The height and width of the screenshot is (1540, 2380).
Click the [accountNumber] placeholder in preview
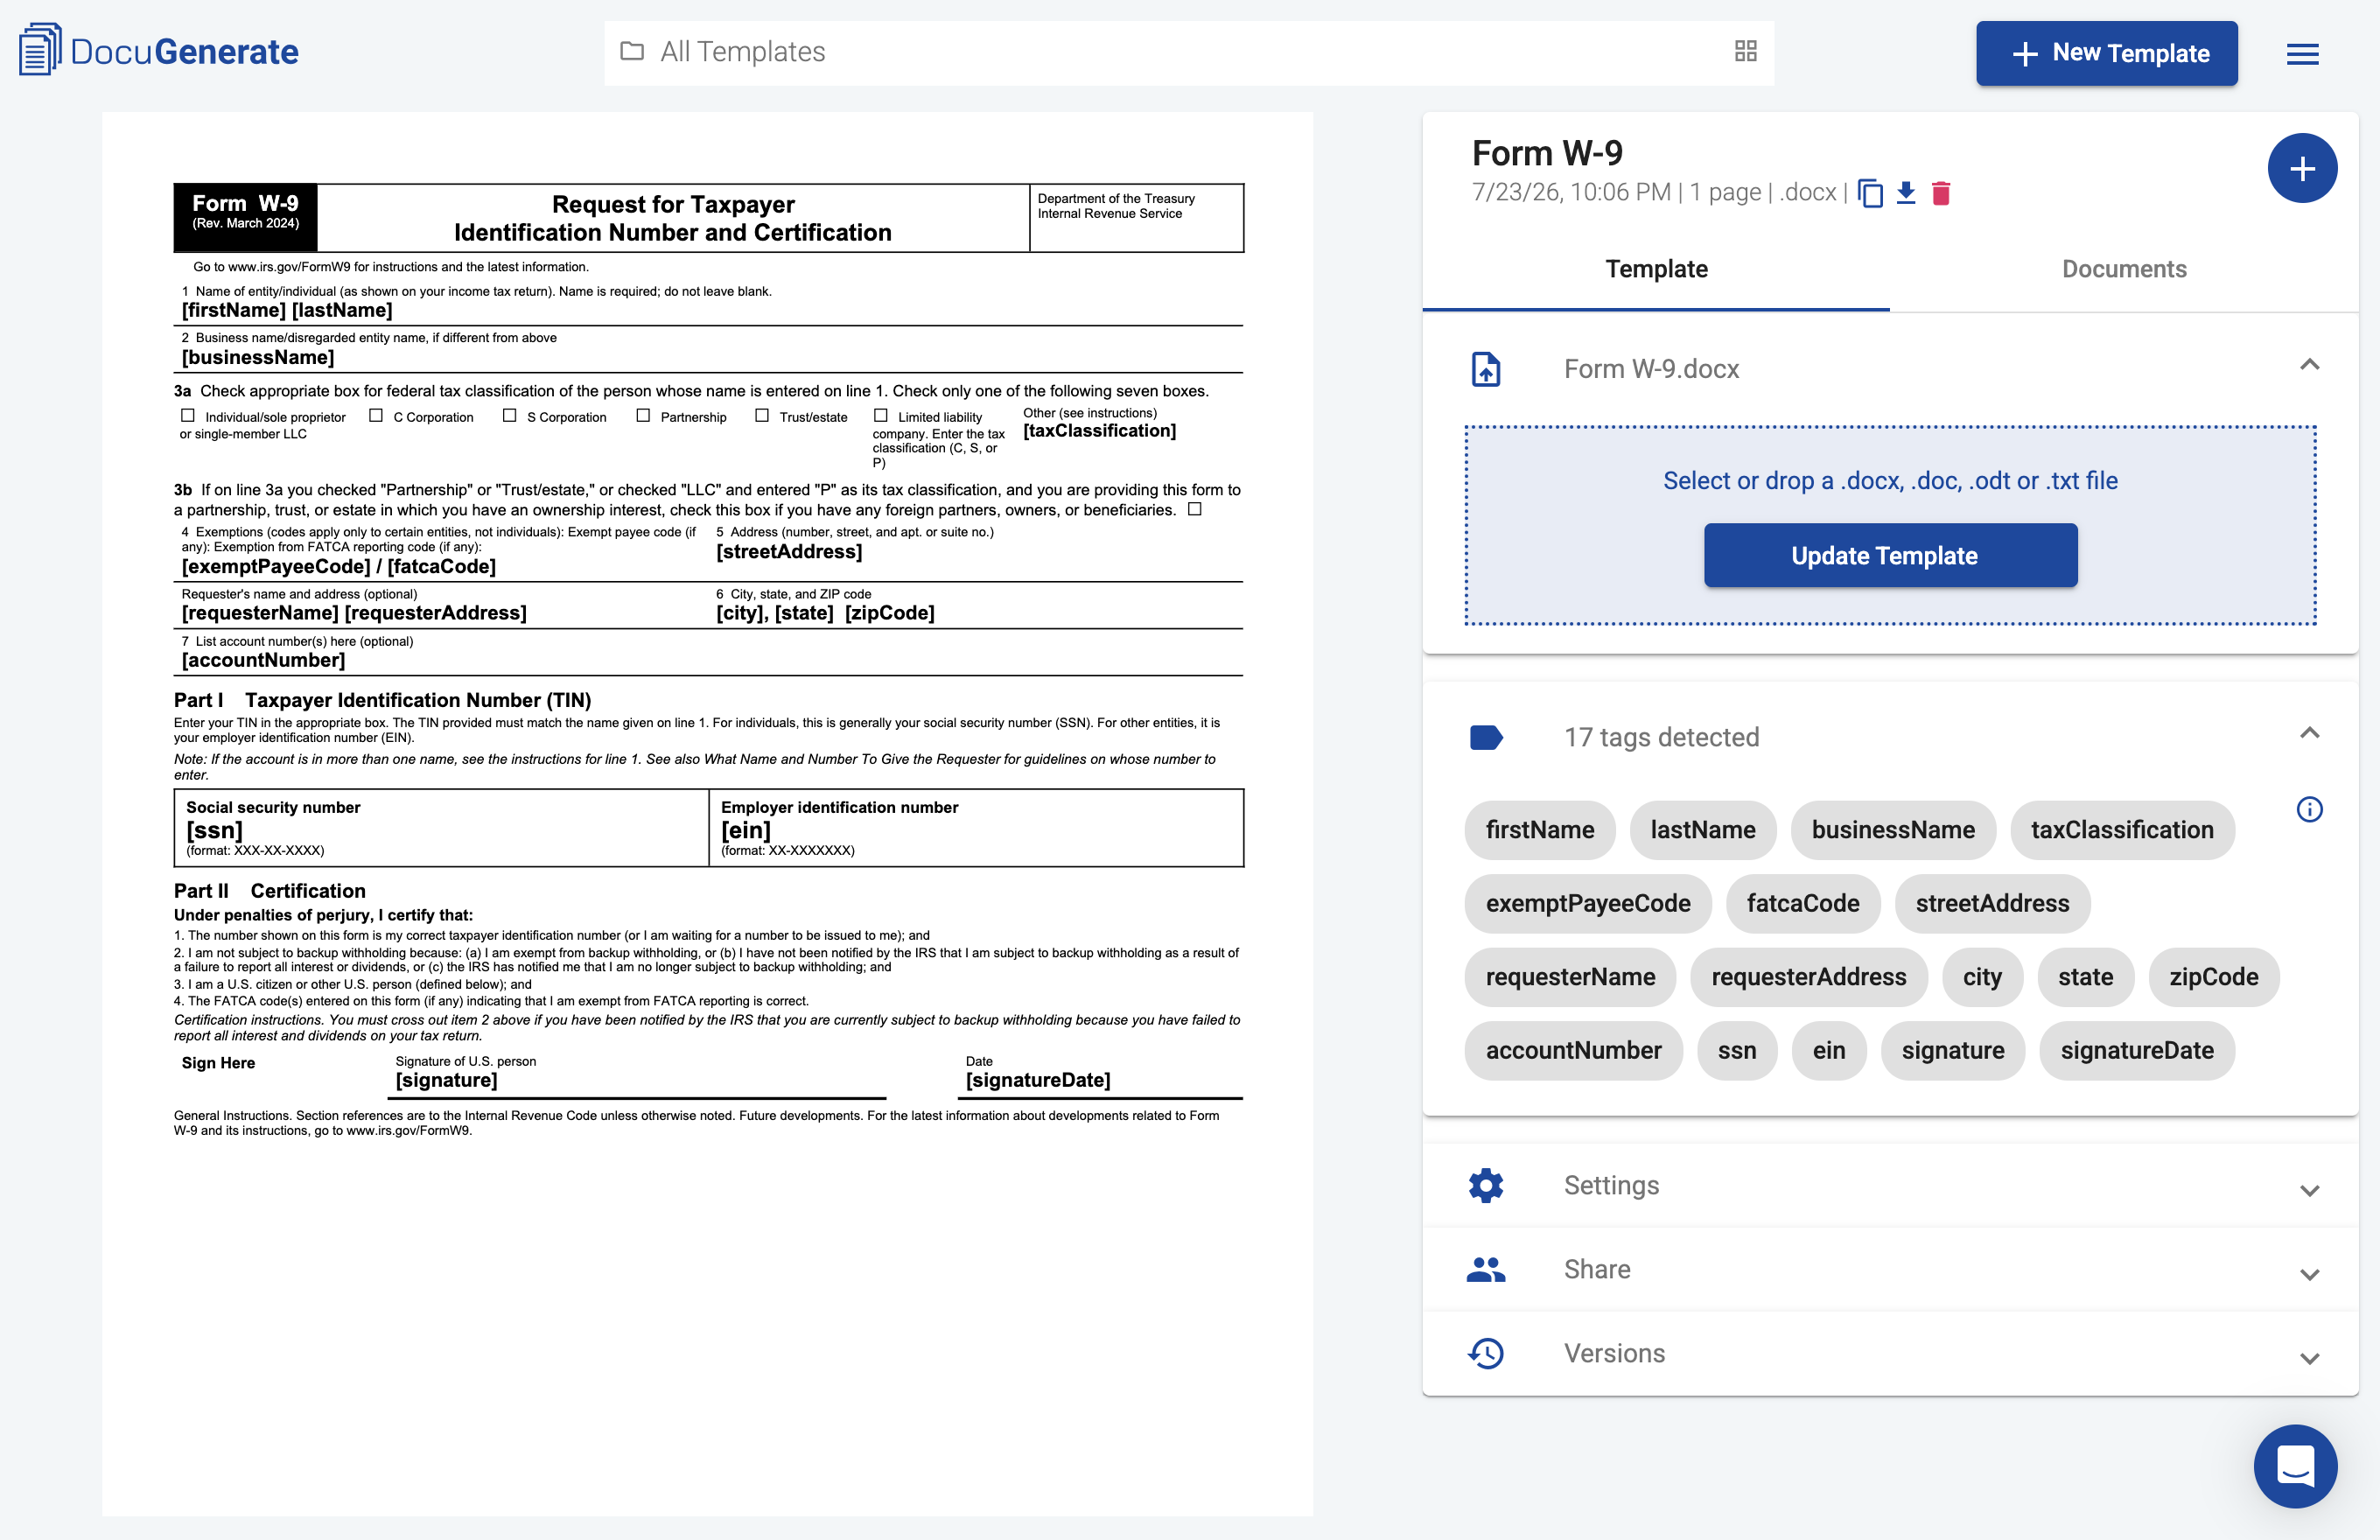tap(263, 660)
